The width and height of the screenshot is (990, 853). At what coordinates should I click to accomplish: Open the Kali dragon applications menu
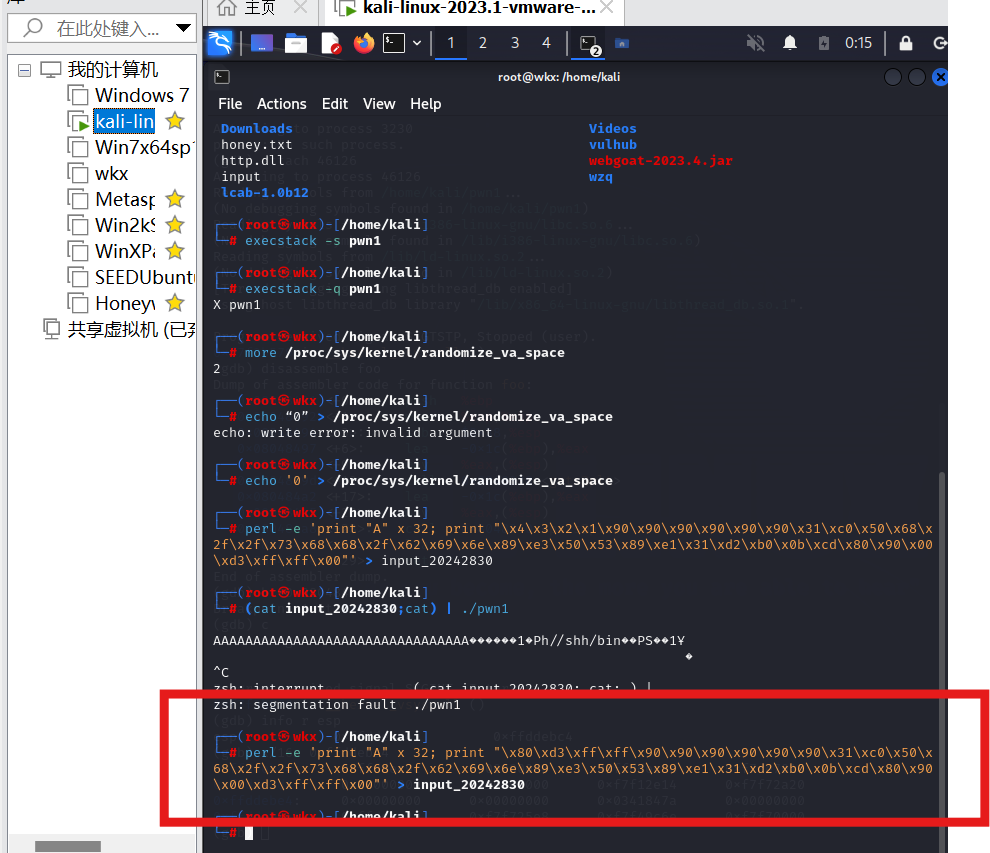[x=220, y=43]
